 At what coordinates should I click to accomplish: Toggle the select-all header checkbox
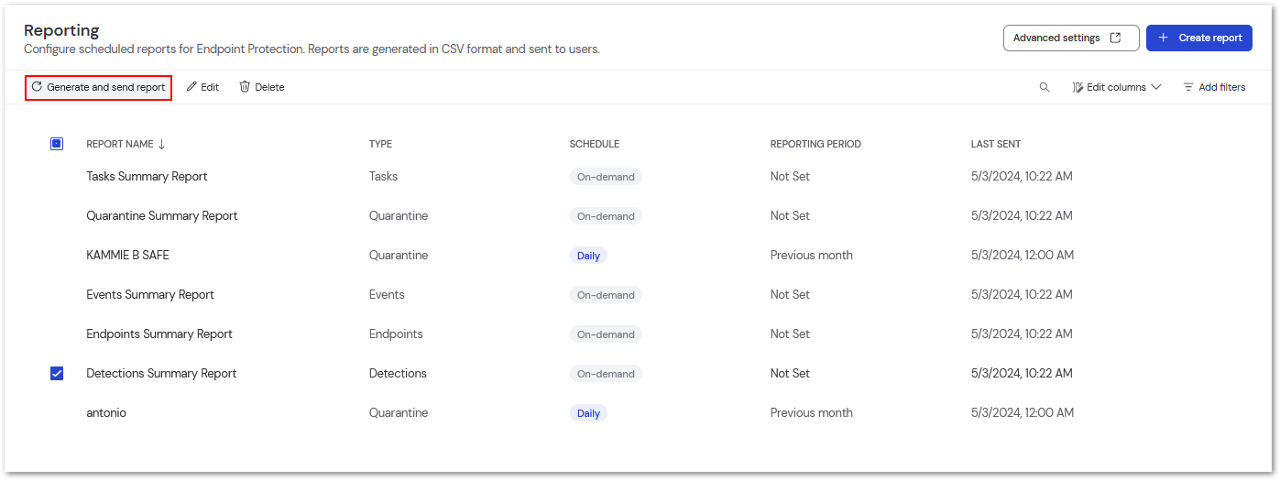coord(56,144)
